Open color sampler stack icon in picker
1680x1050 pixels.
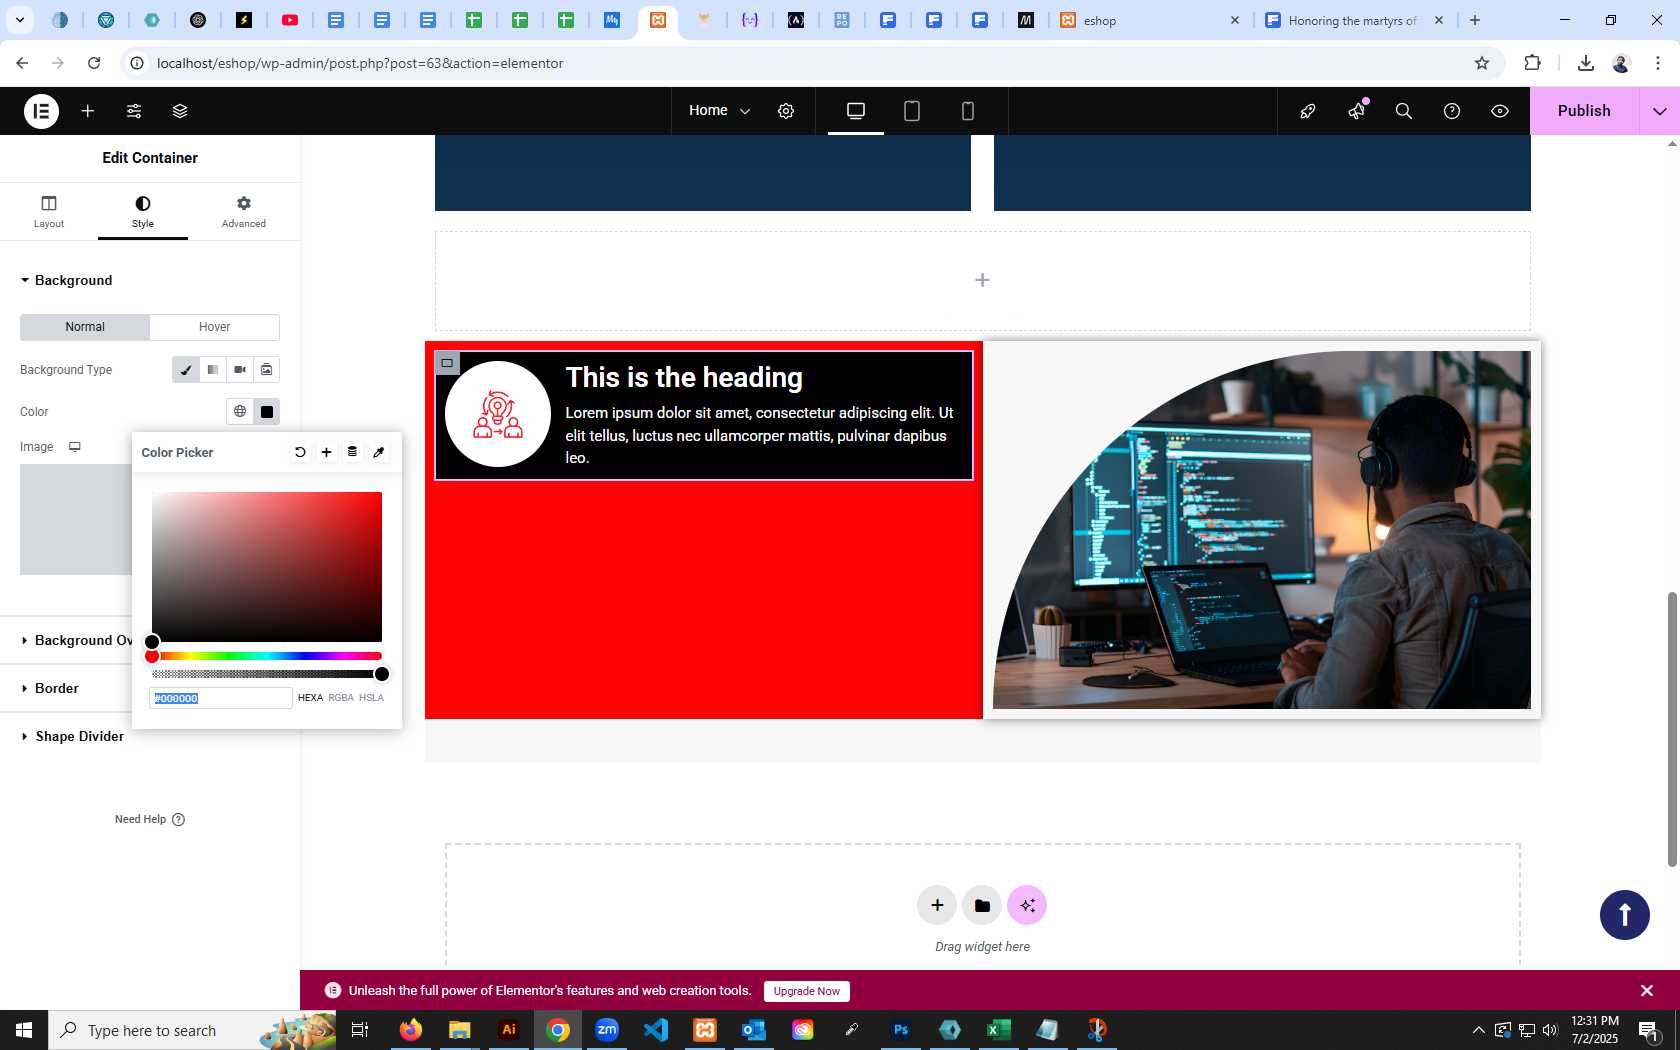click(x=352, y=452)
